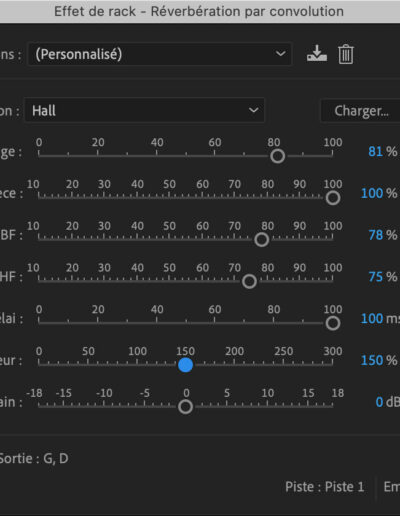Edit the 100 ms delay value

(372, 319)
